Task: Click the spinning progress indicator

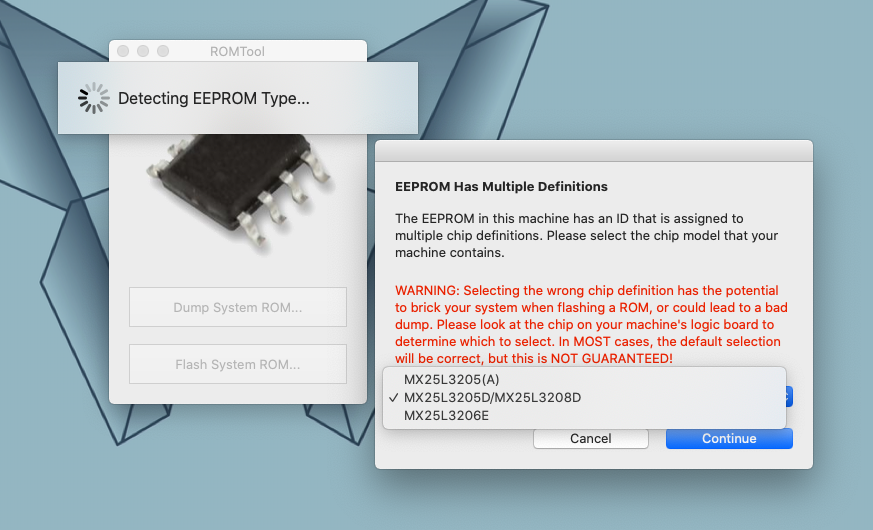Action: [94, 99]
